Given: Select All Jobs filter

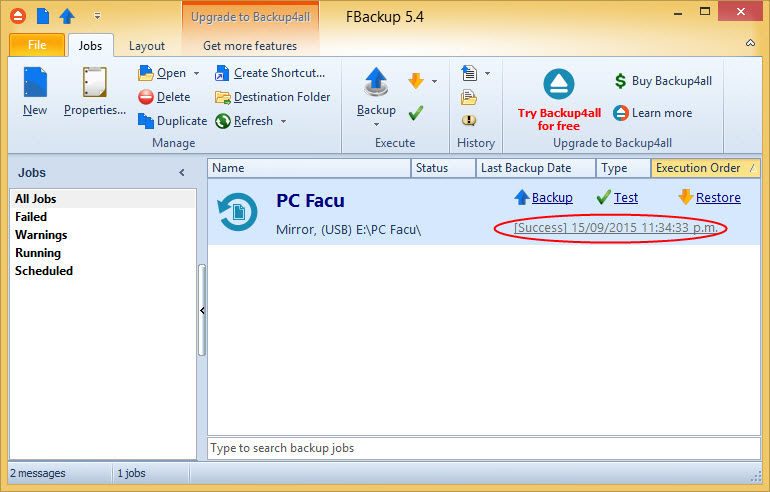Looking at the screenshot, I should click(103, 199).
